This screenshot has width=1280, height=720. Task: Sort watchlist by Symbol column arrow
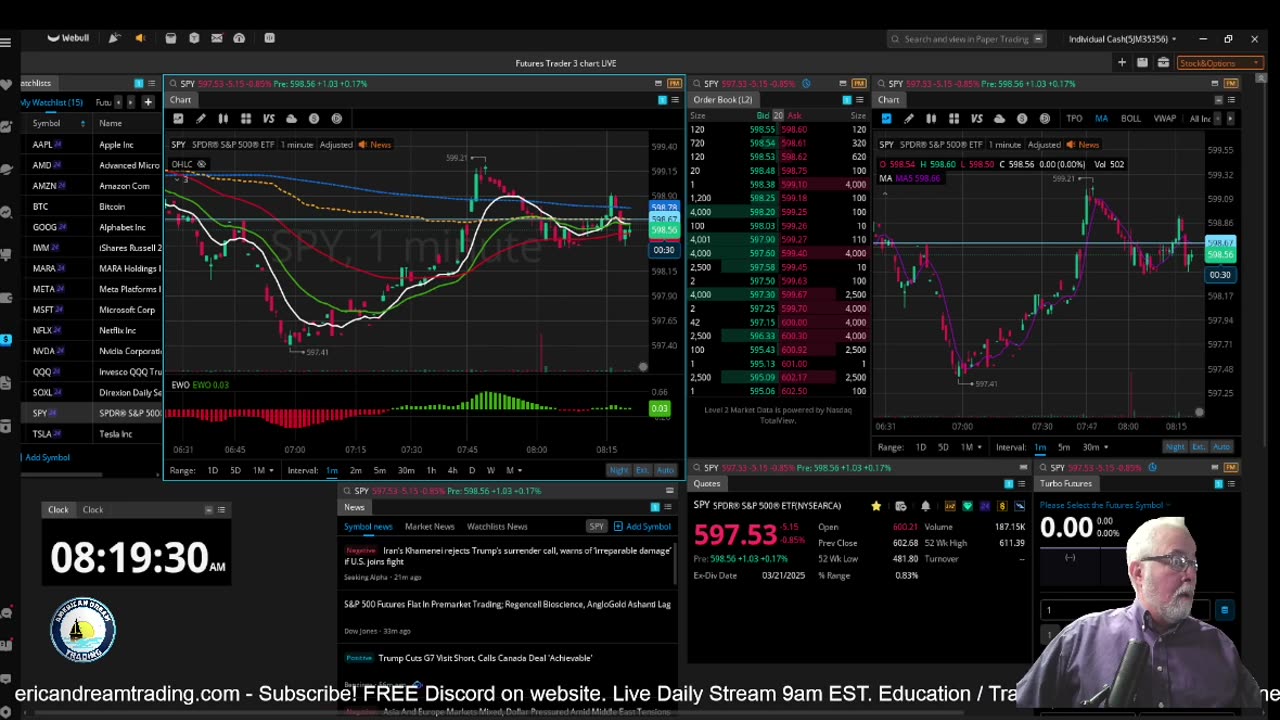coord(82,123)
